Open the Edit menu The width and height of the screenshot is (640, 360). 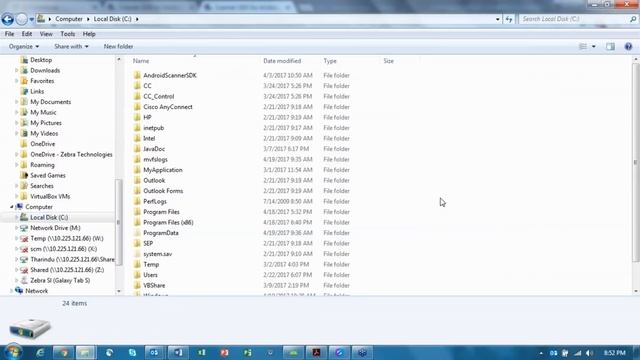27,34
